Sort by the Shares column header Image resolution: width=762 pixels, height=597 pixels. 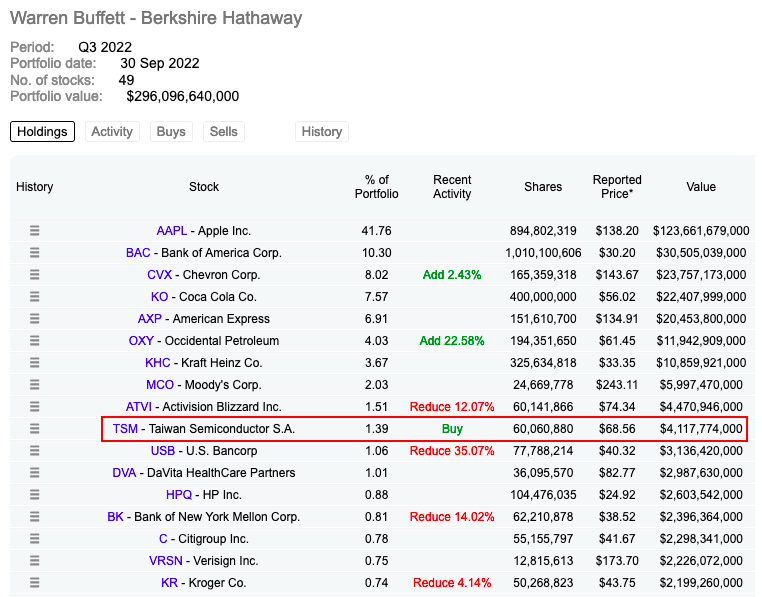click(x=543, y=187)
